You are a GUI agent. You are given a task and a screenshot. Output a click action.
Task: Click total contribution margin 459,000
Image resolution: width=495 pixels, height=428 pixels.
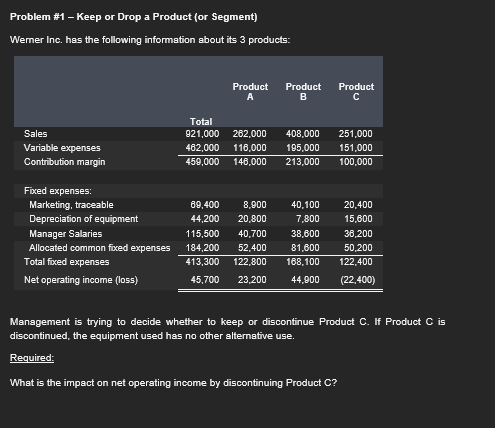pyautogui.click(x=202, y=162)
